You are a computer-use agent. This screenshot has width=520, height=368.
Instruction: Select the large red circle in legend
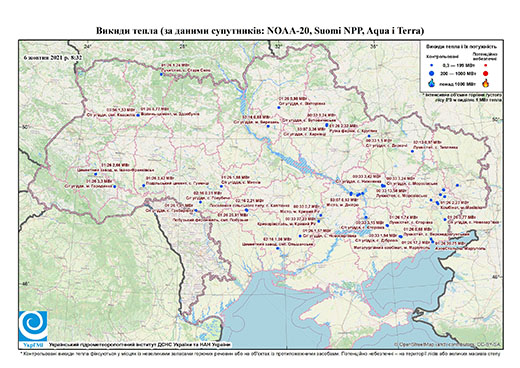(x=486, y=73)
